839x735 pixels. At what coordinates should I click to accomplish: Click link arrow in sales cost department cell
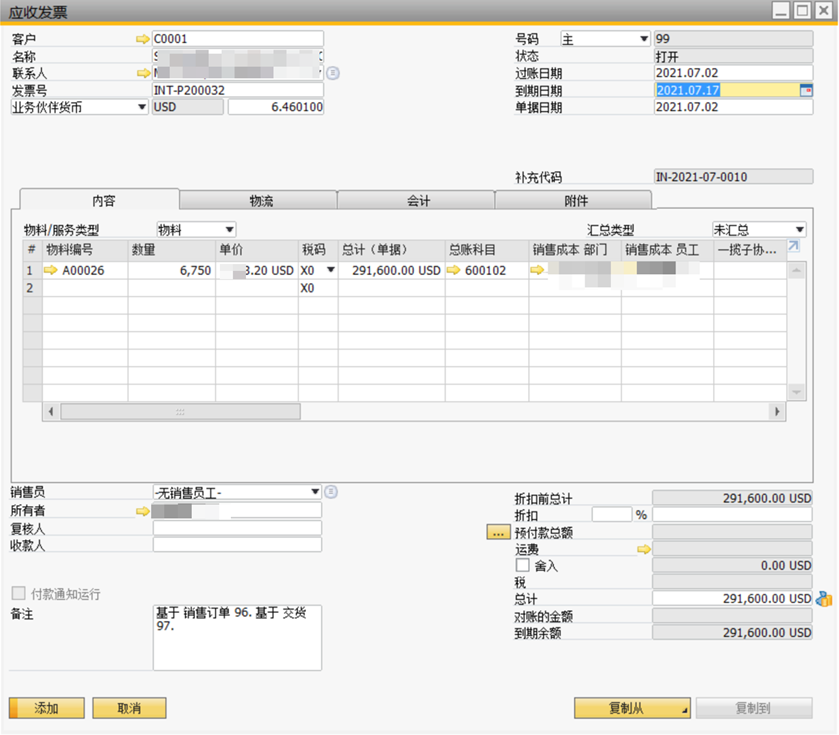537,270
